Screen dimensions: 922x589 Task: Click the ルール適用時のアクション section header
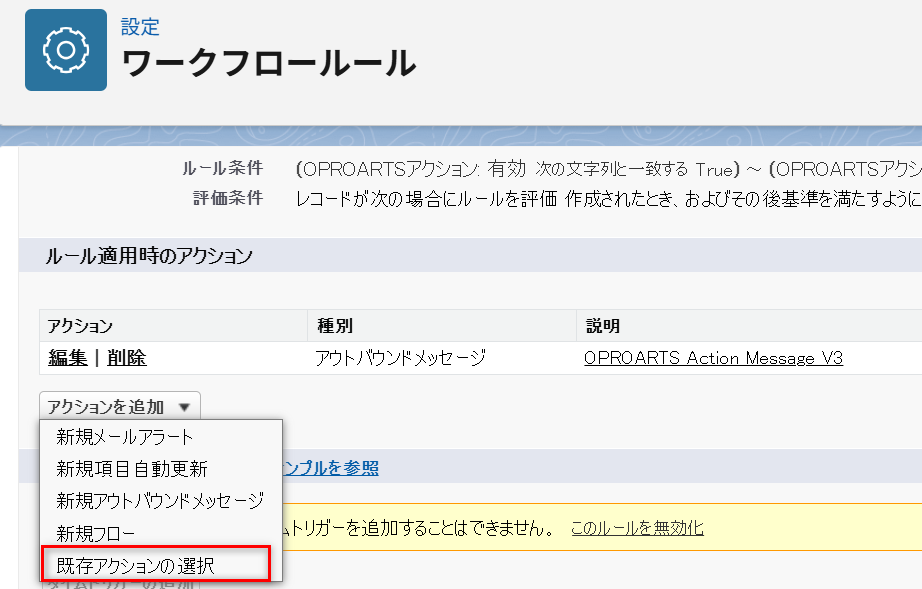tap(149, 256)
